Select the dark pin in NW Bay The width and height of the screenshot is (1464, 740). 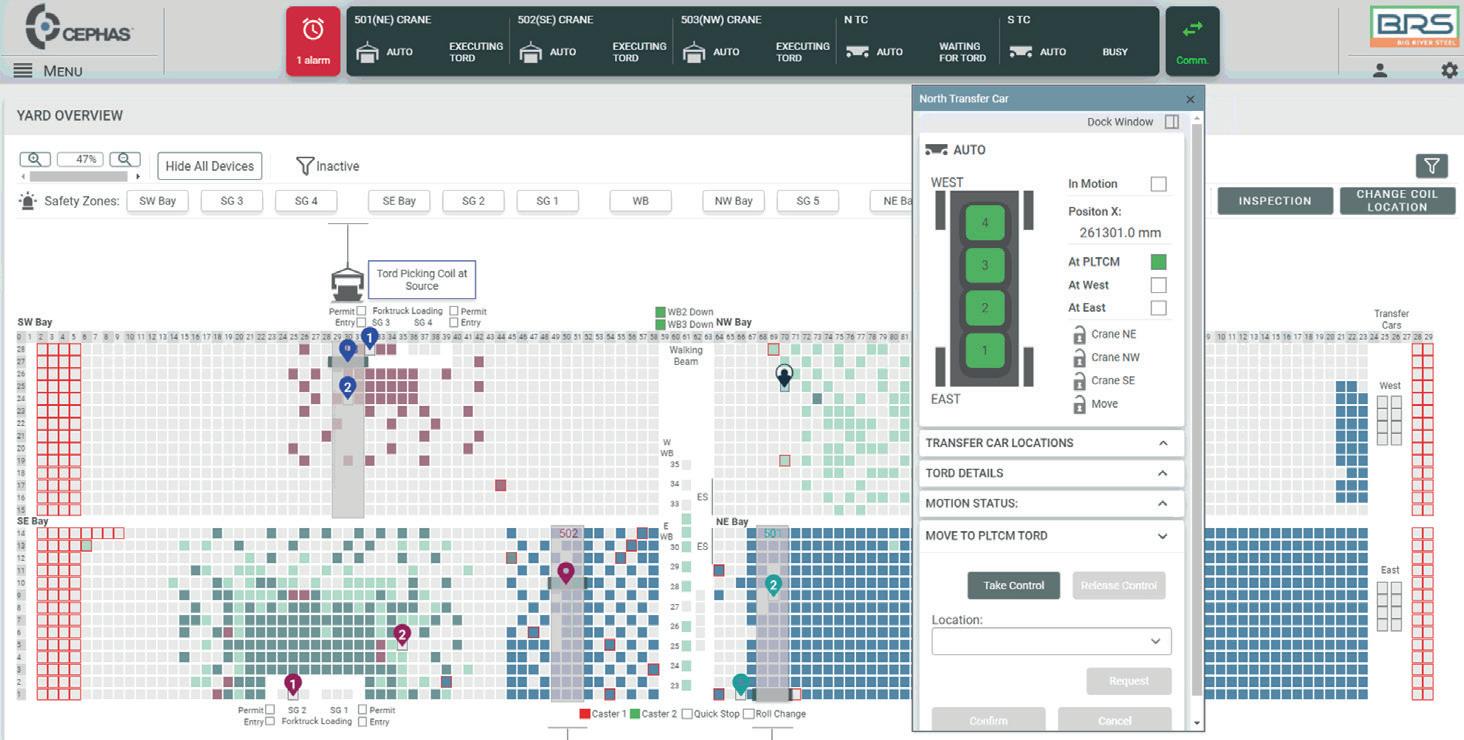click(x=784, y=375)
